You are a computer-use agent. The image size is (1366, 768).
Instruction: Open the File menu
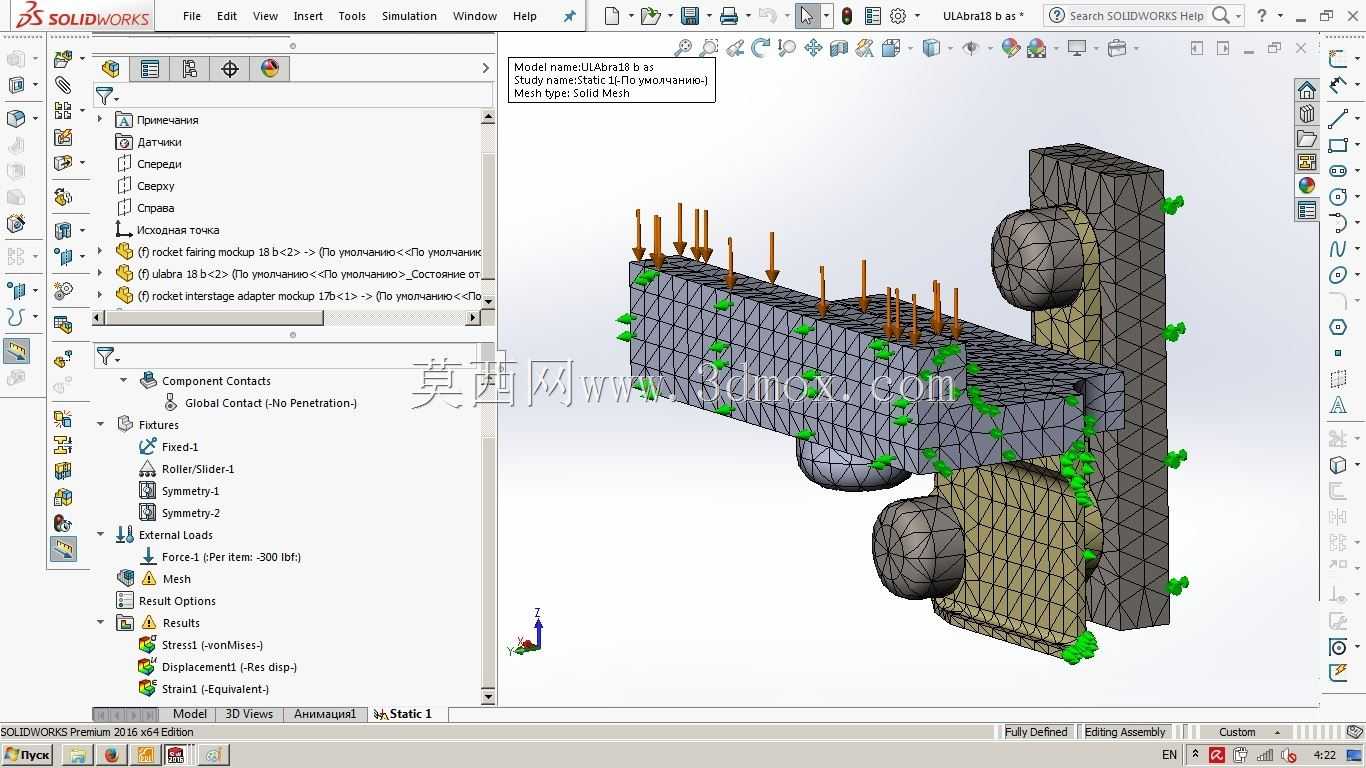click(192, 16)
